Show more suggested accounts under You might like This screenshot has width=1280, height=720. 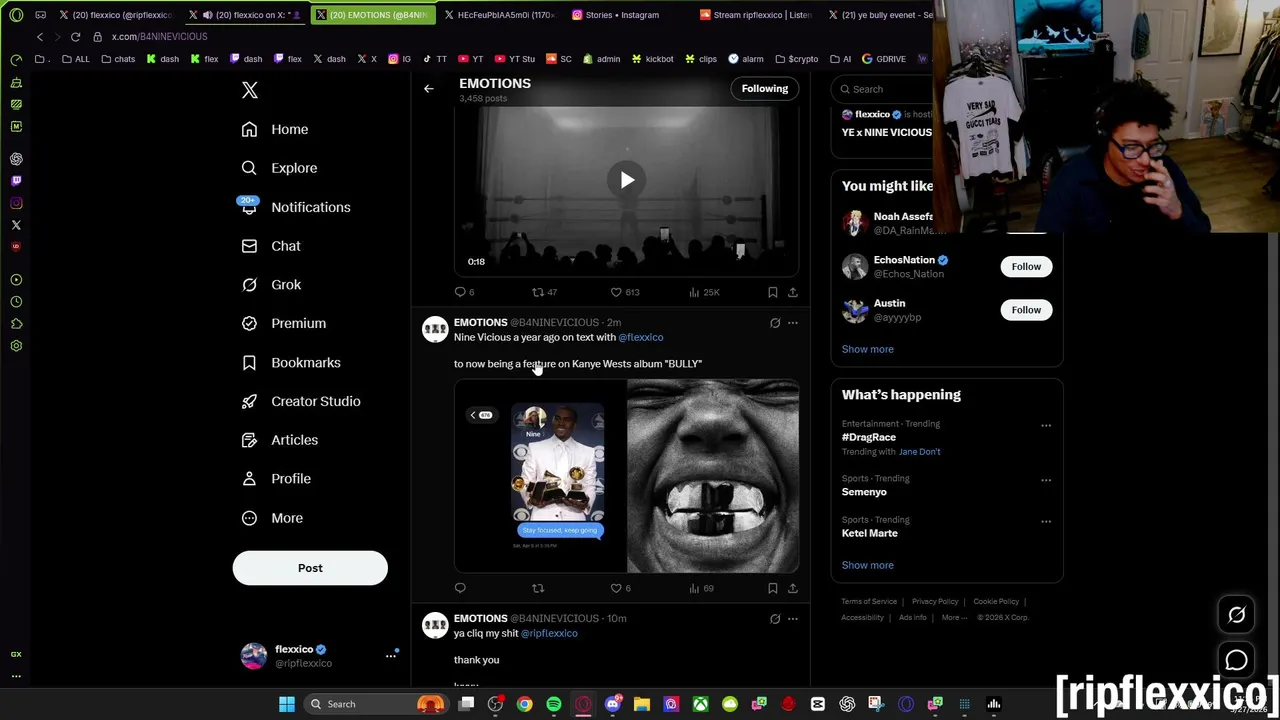pos(868,349)
